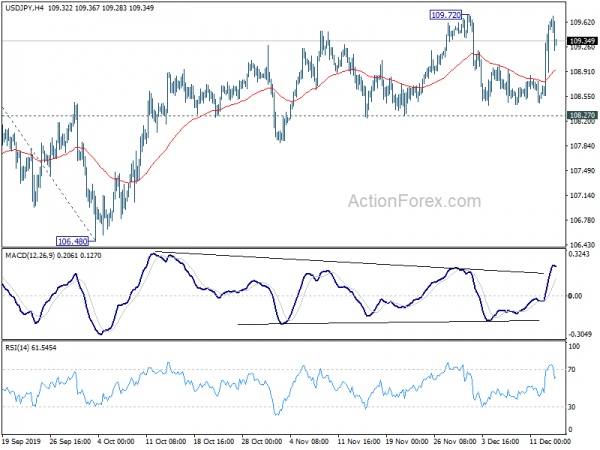Click the ActionForex.com watermark
This screenshot has width=600, height=450.
(x=414, y=201)
